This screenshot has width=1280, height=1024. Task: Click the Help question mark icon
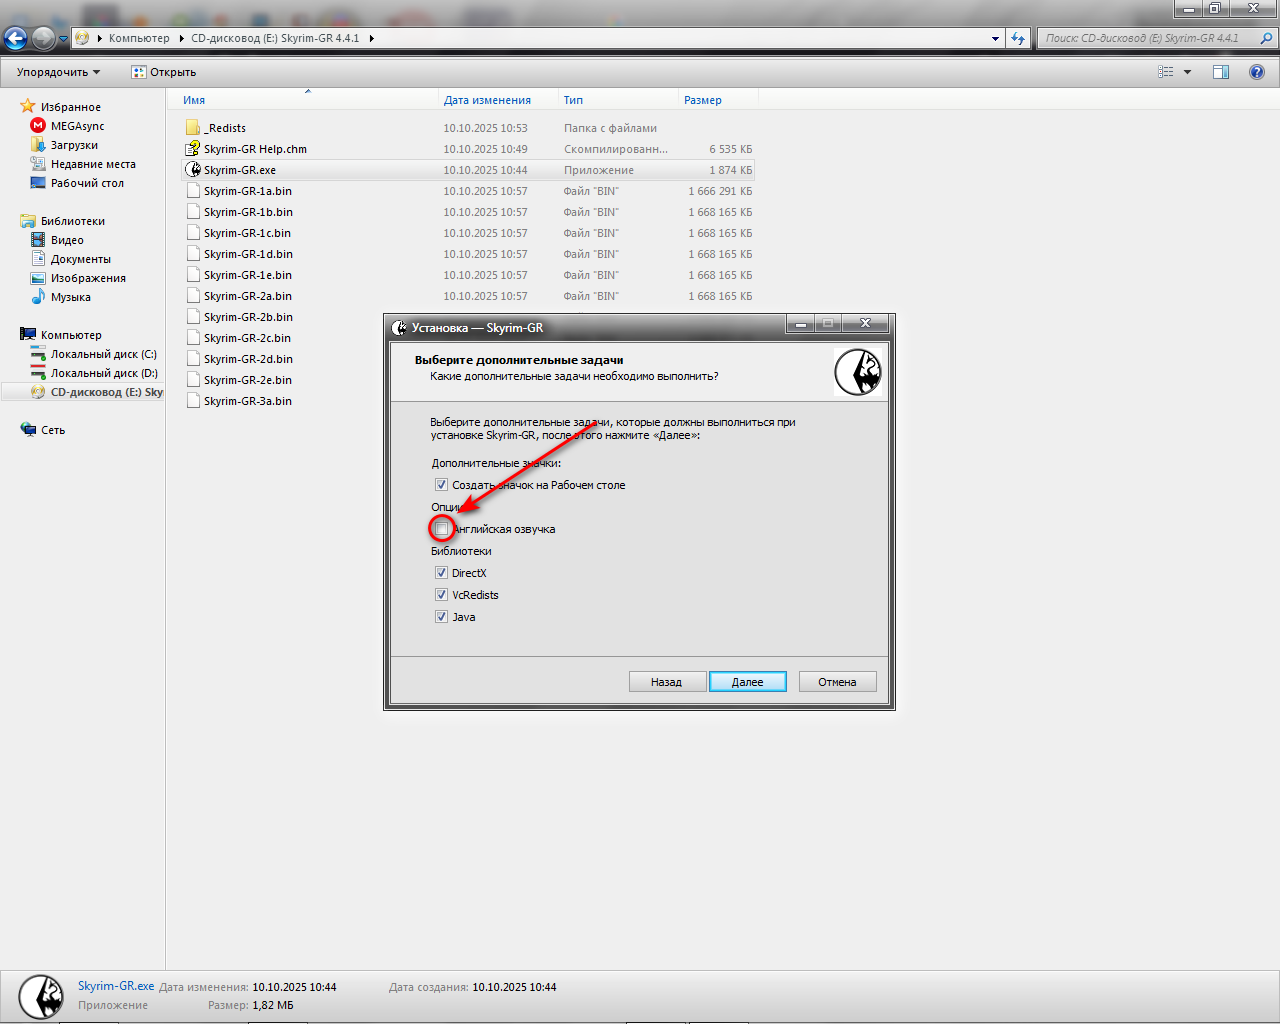coord(1257,72)
